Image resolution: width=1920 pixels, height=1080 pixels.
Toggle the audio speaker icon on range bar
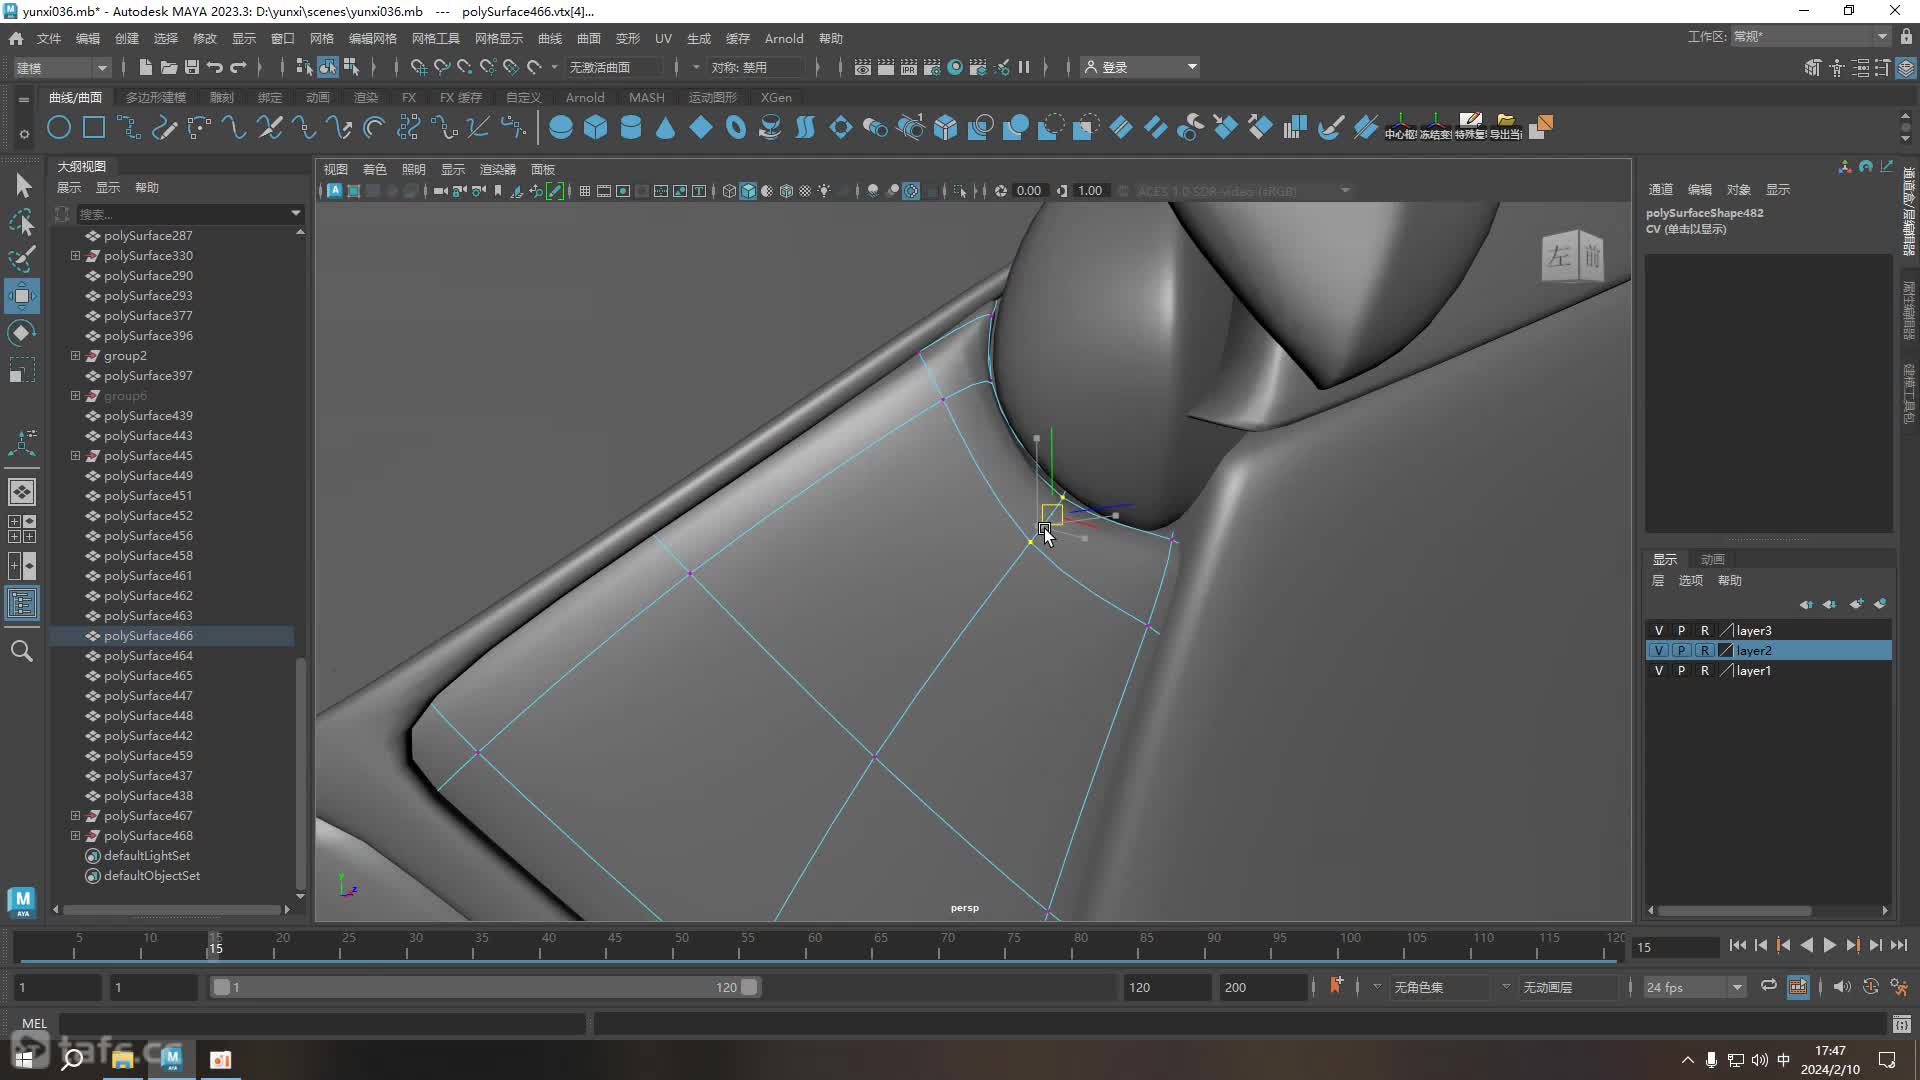pos(1841,987)
